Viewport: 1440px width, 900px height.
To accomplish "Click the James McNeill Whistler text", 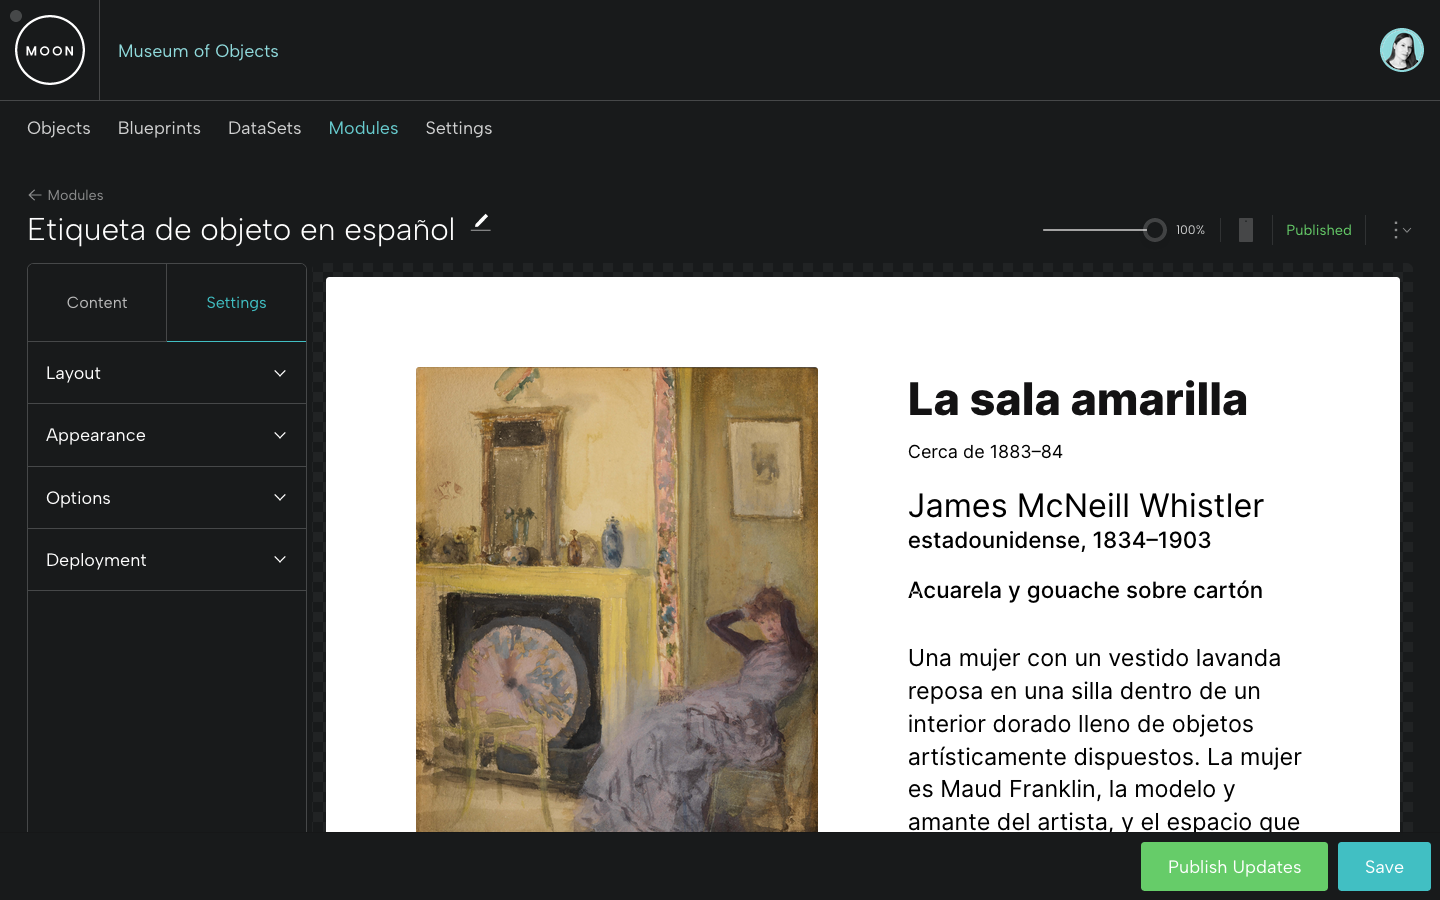I will [1086, 506].
